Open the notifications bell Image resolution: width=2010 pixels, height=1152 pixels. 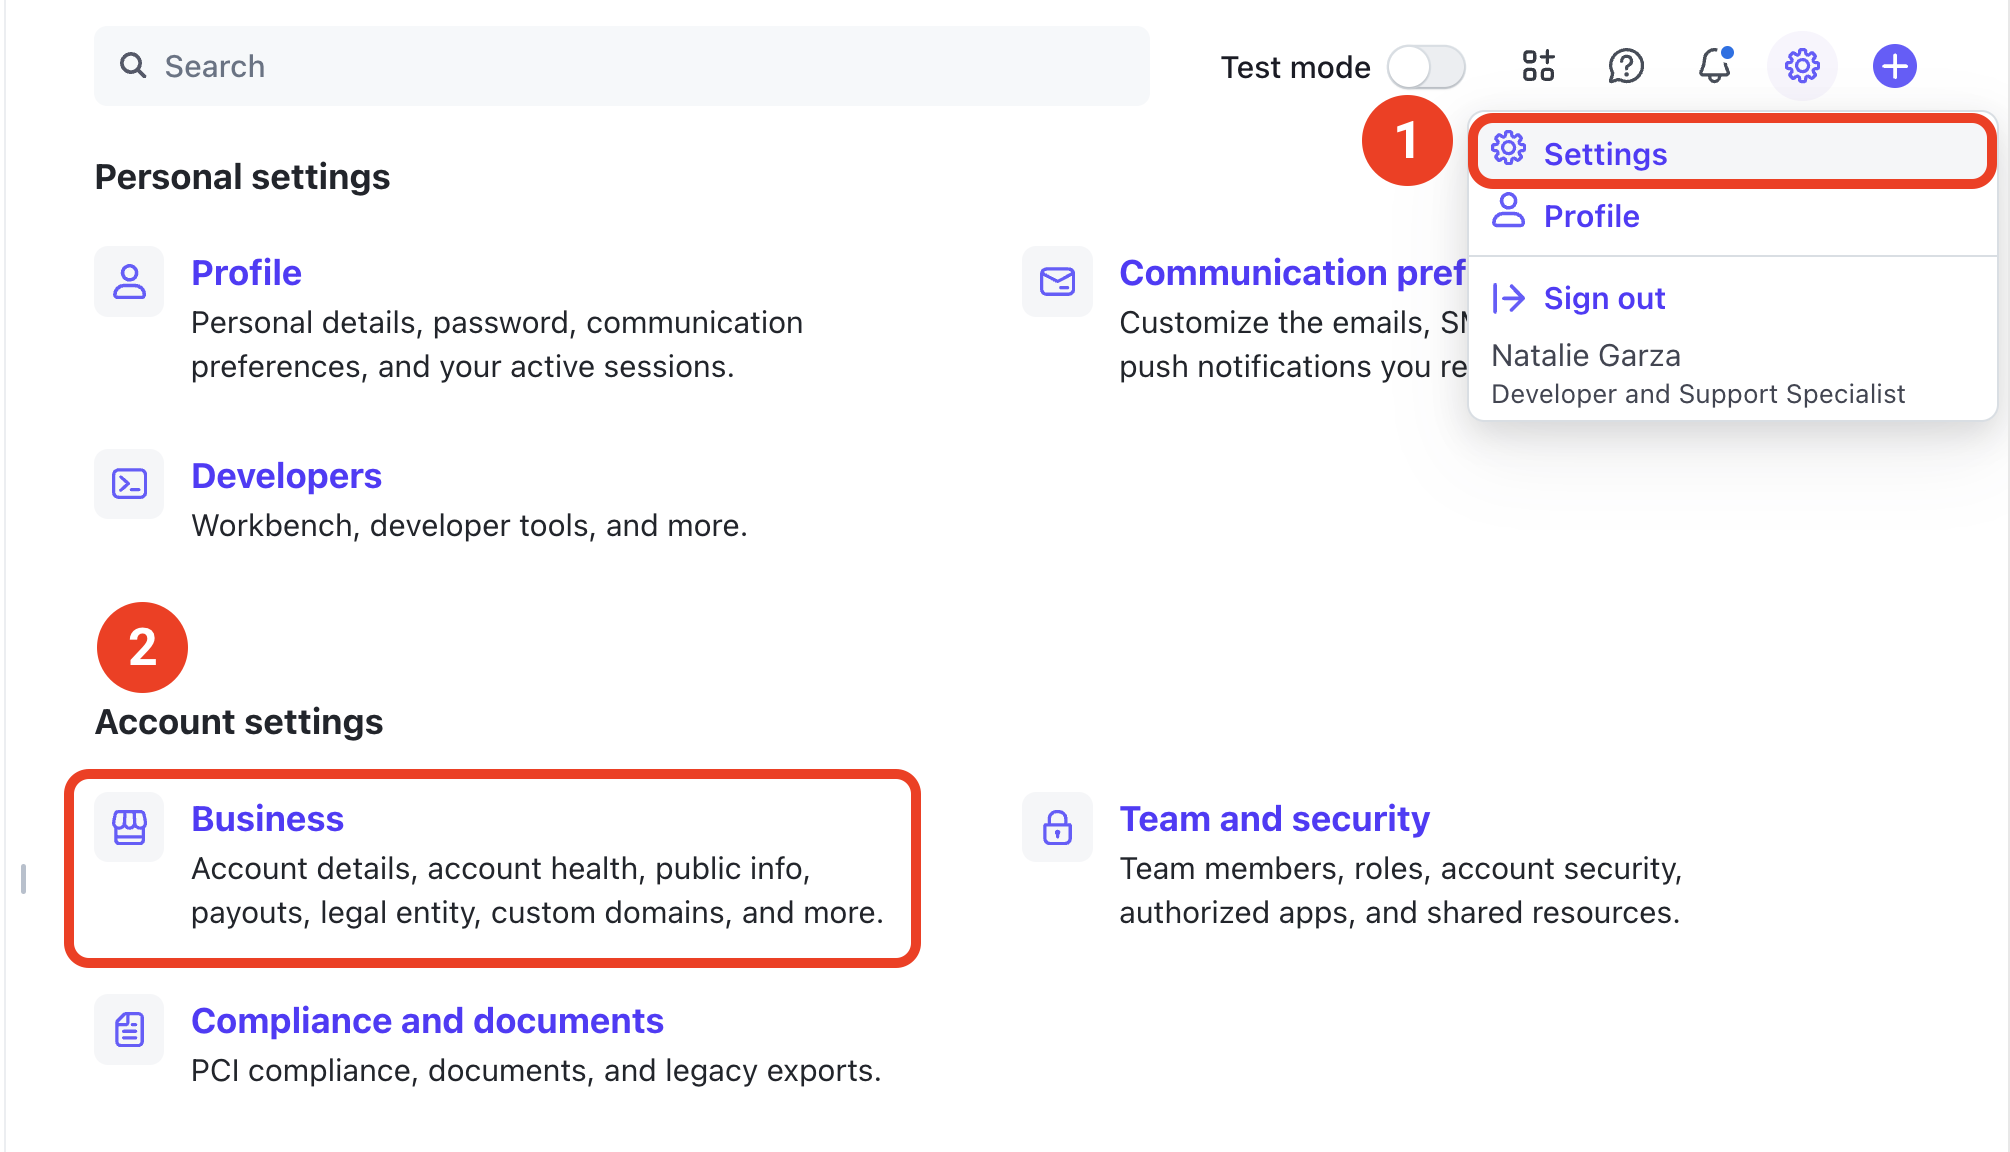[x=1714, y=66]
